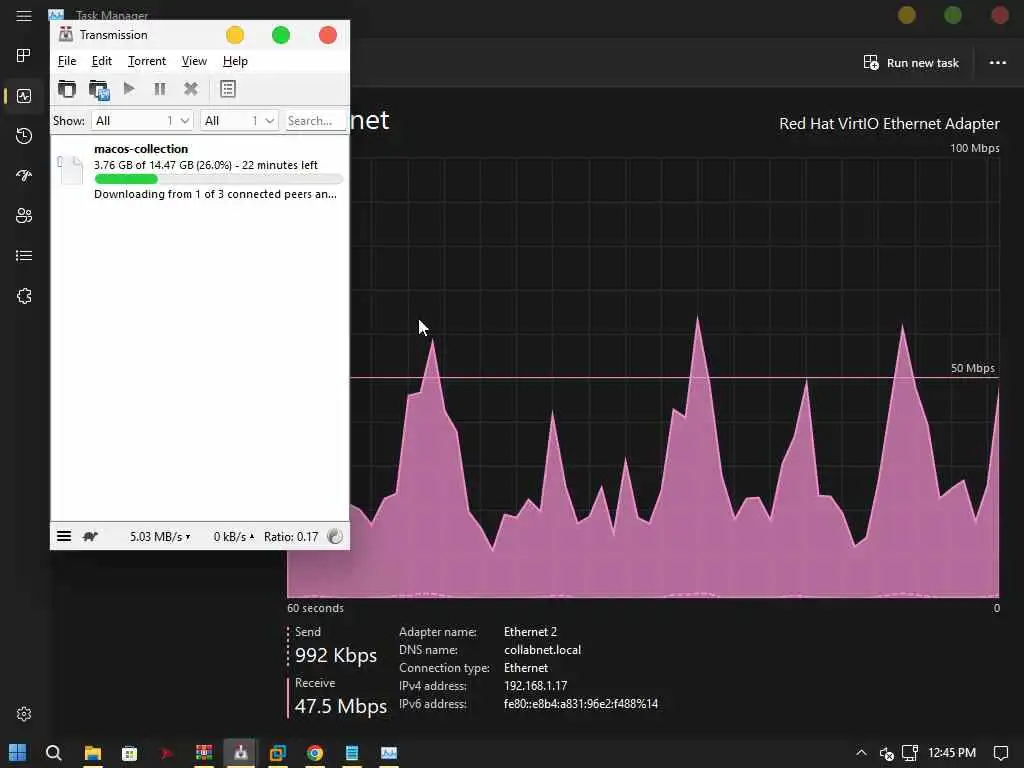The image size is (1024, 768).
Task: Open the Processes page in Task Manager
Action: click(24, 56)
